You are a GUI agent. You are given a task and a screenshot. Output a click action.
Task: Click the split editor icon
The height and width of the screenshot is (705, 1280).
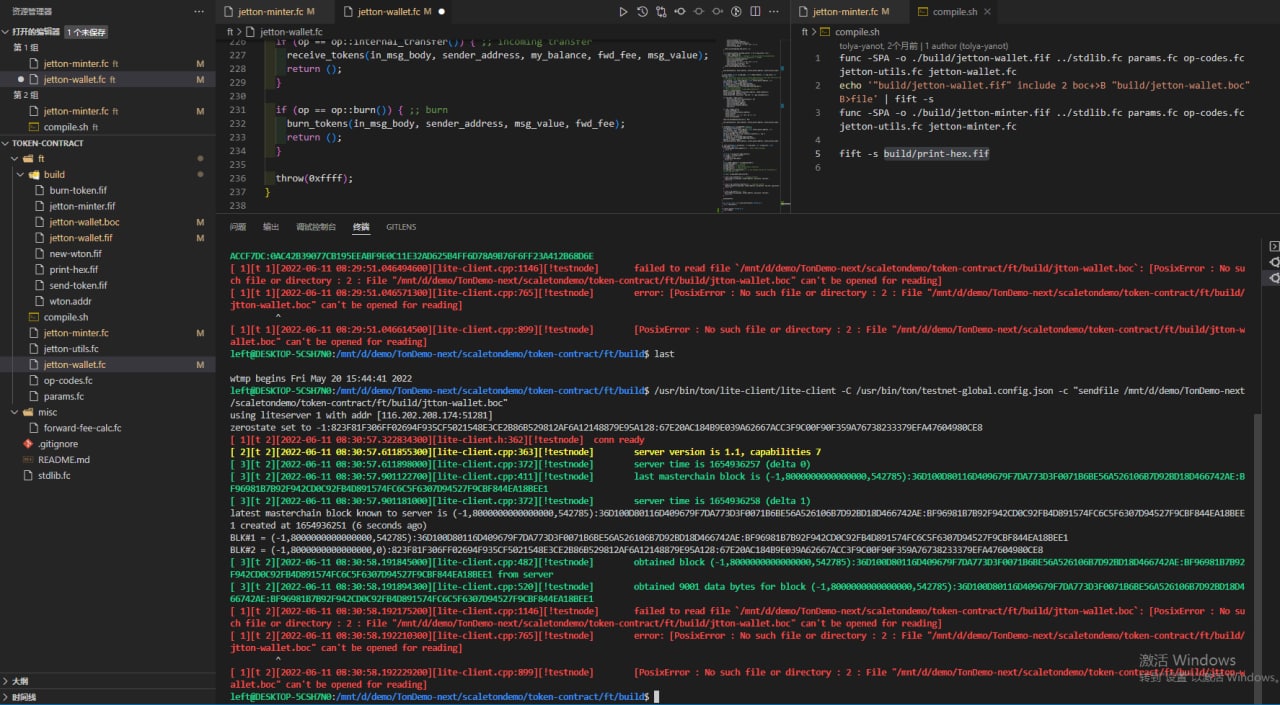click(756, 12)
